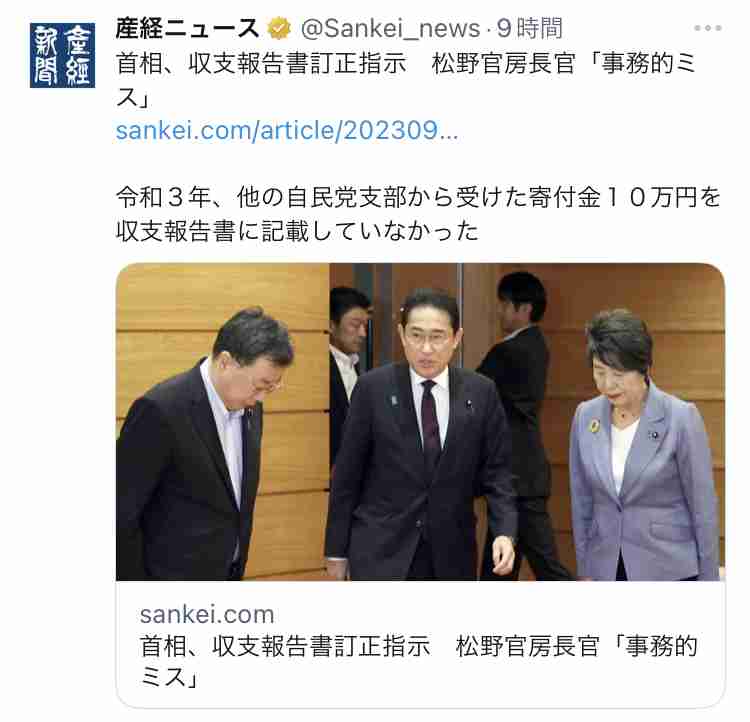
Task: Click the second line 収支報告書に記載していなかった
Action: [297, 231]
